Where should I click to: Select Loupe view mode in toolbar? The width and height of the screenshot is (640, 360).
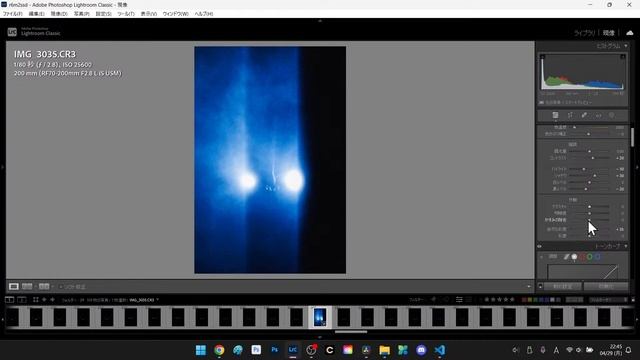point(13,287)
